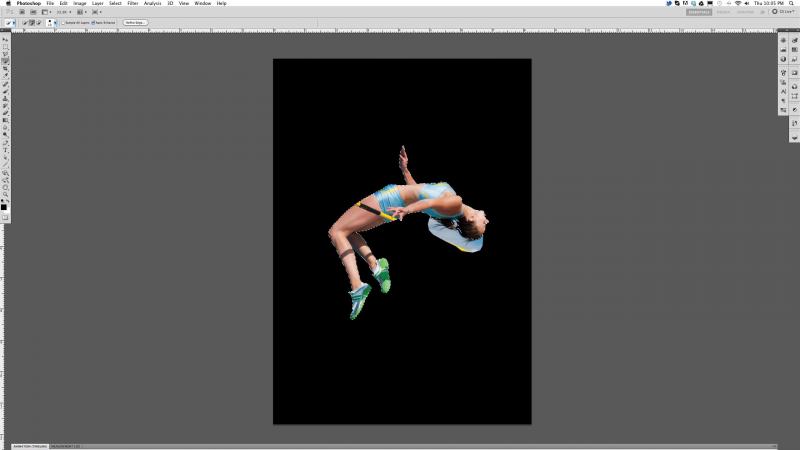Click the foreground color swatch
The image size is (800, 450).
pos(3,205)
